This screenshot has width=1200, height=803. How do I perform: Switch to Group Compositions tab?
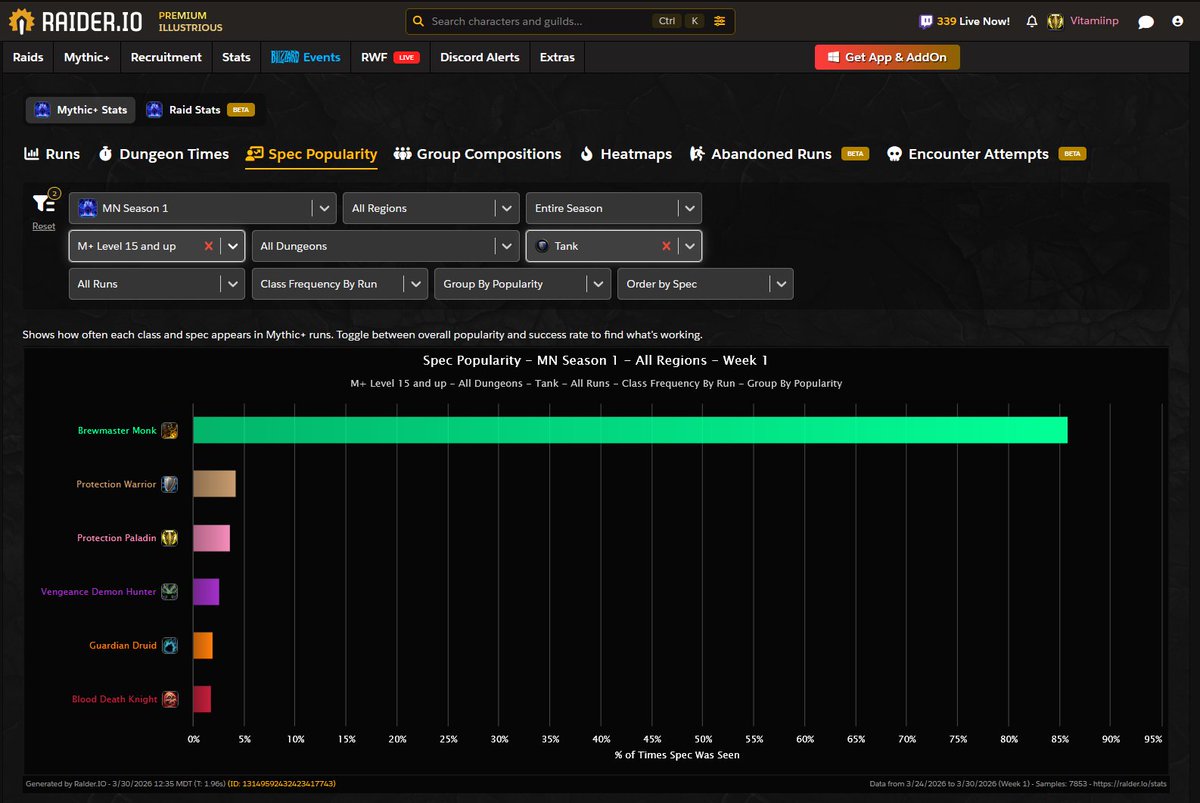tap(477, 154)
